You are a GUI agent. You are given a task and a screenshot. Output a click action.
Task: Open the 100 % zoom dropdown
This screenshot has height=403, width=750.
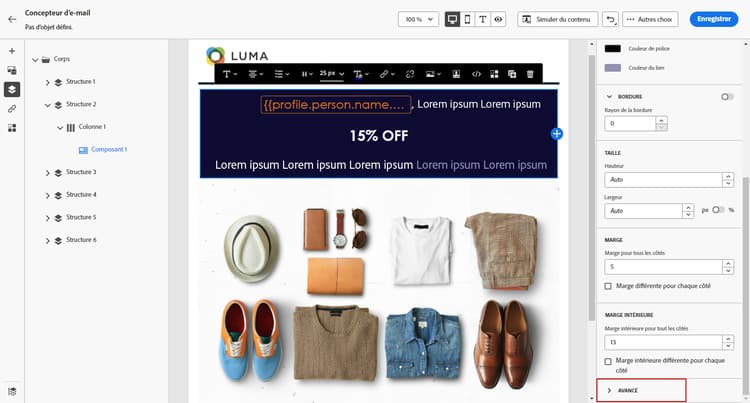point(419,19)
